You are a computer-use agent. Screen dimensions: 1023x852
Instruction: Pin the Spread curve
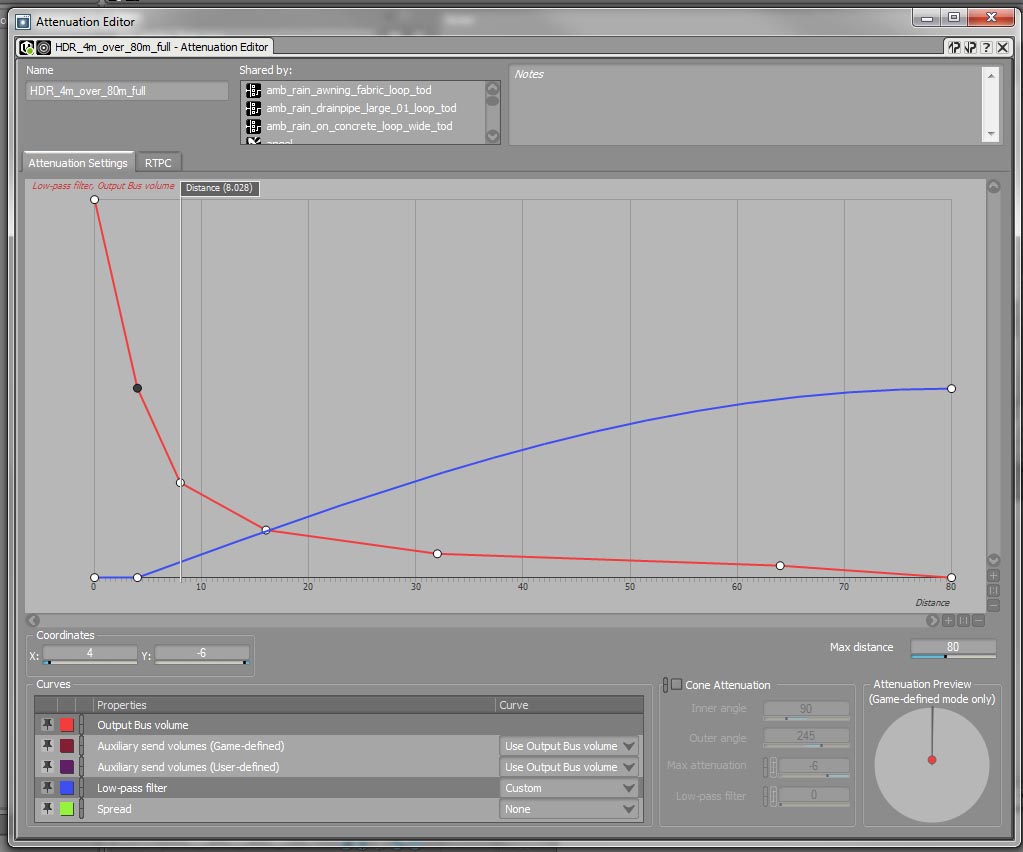click(47, 808)
